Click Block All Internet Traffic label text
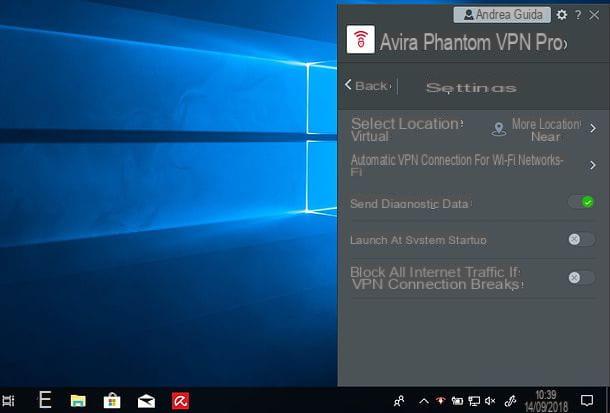The height and width of the screenshot is (413, 610). (x=436, y=278)
